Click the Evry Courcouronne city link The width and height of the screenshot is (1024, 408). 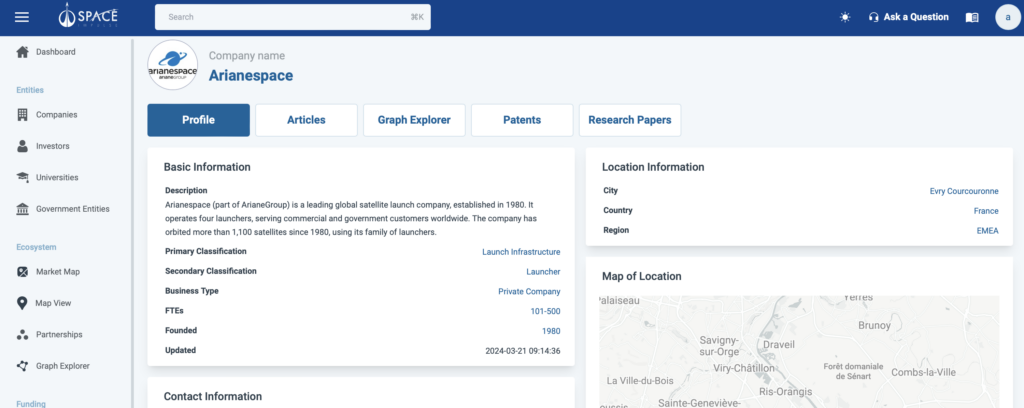tap(964, 191)
